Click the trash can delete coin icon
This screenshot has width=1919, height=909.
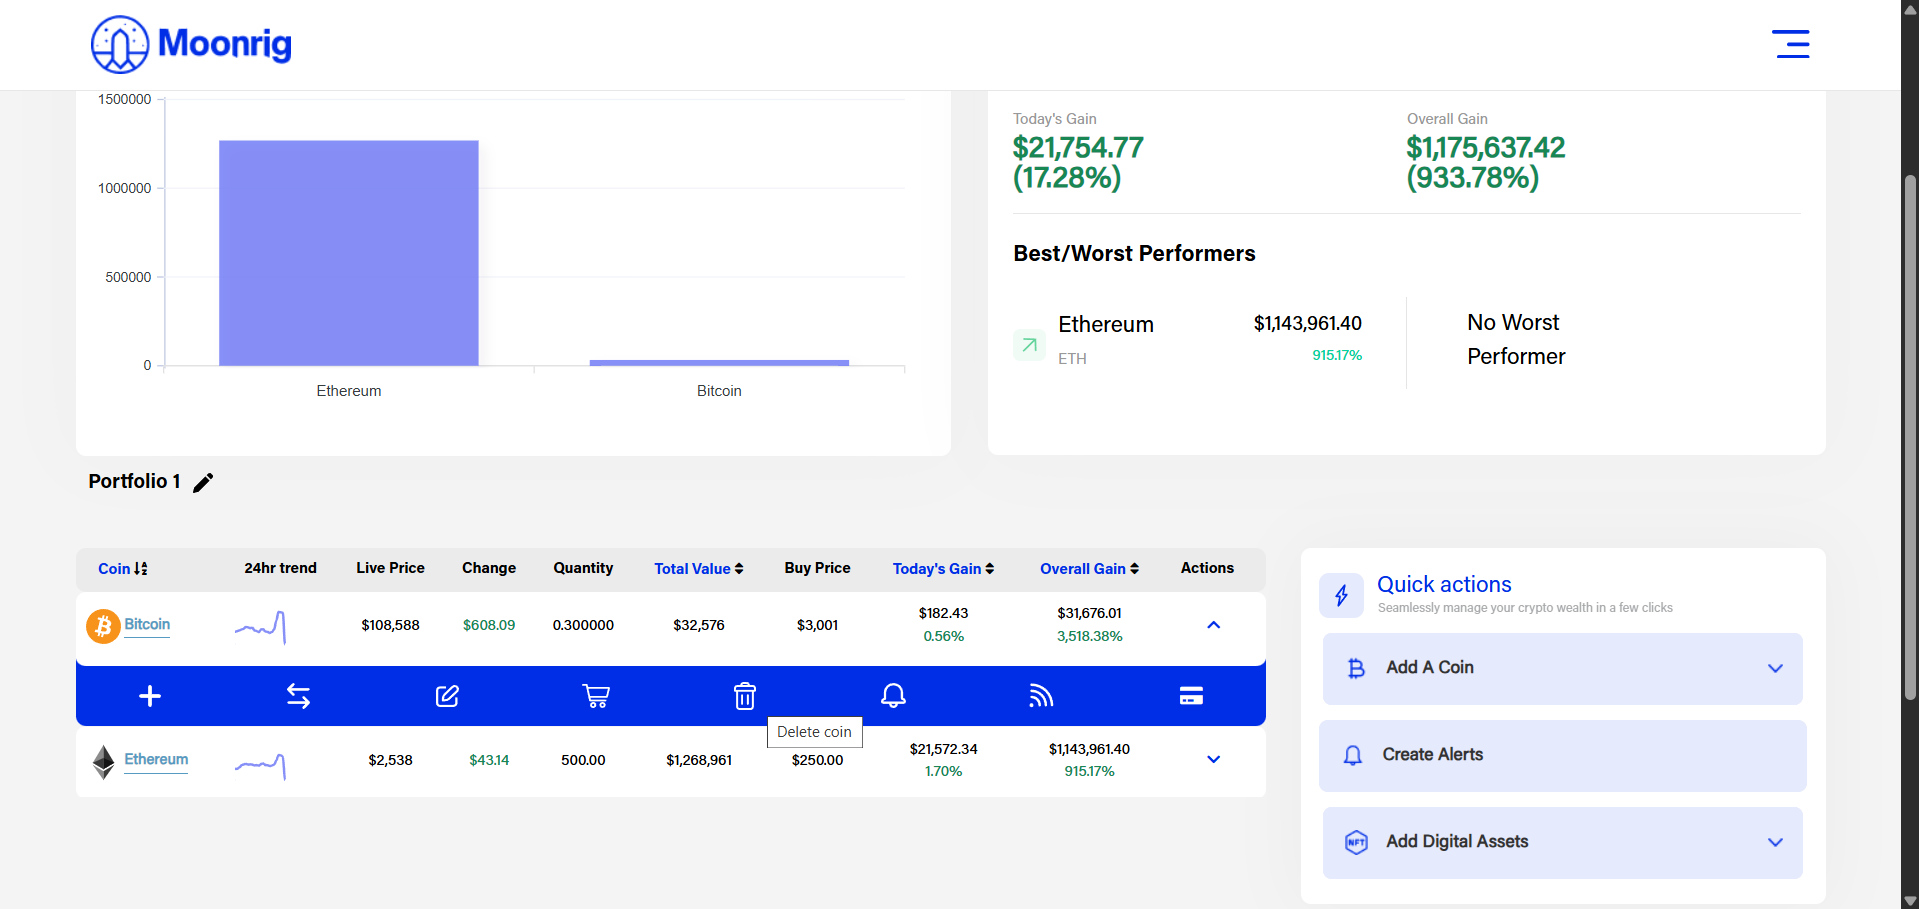[745, 696]
